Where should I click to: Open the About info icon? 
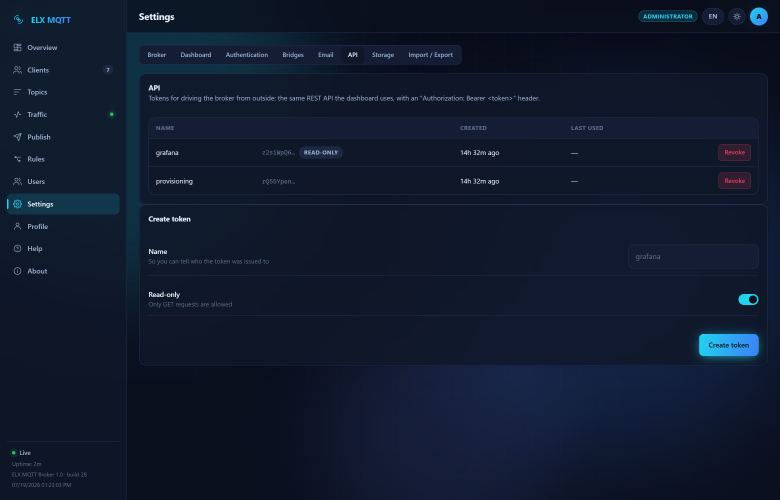pos(17,271)
